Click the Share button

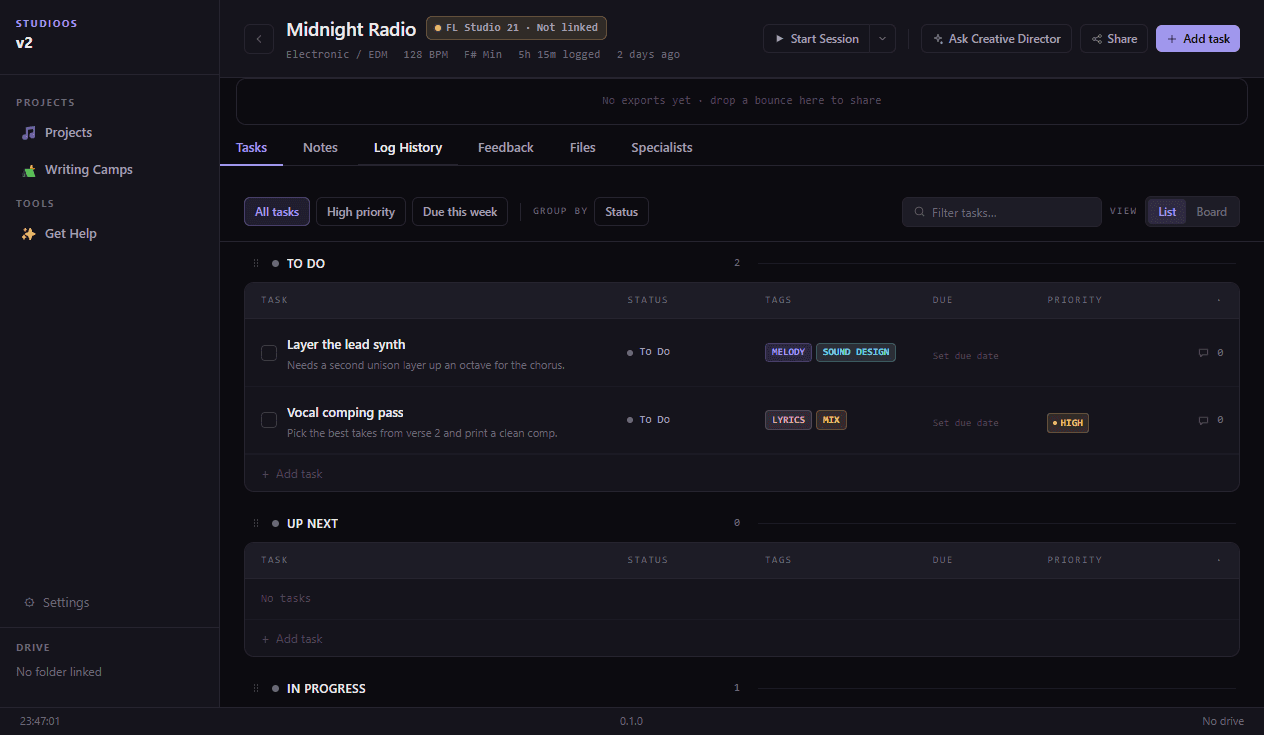coord(1114,39)
